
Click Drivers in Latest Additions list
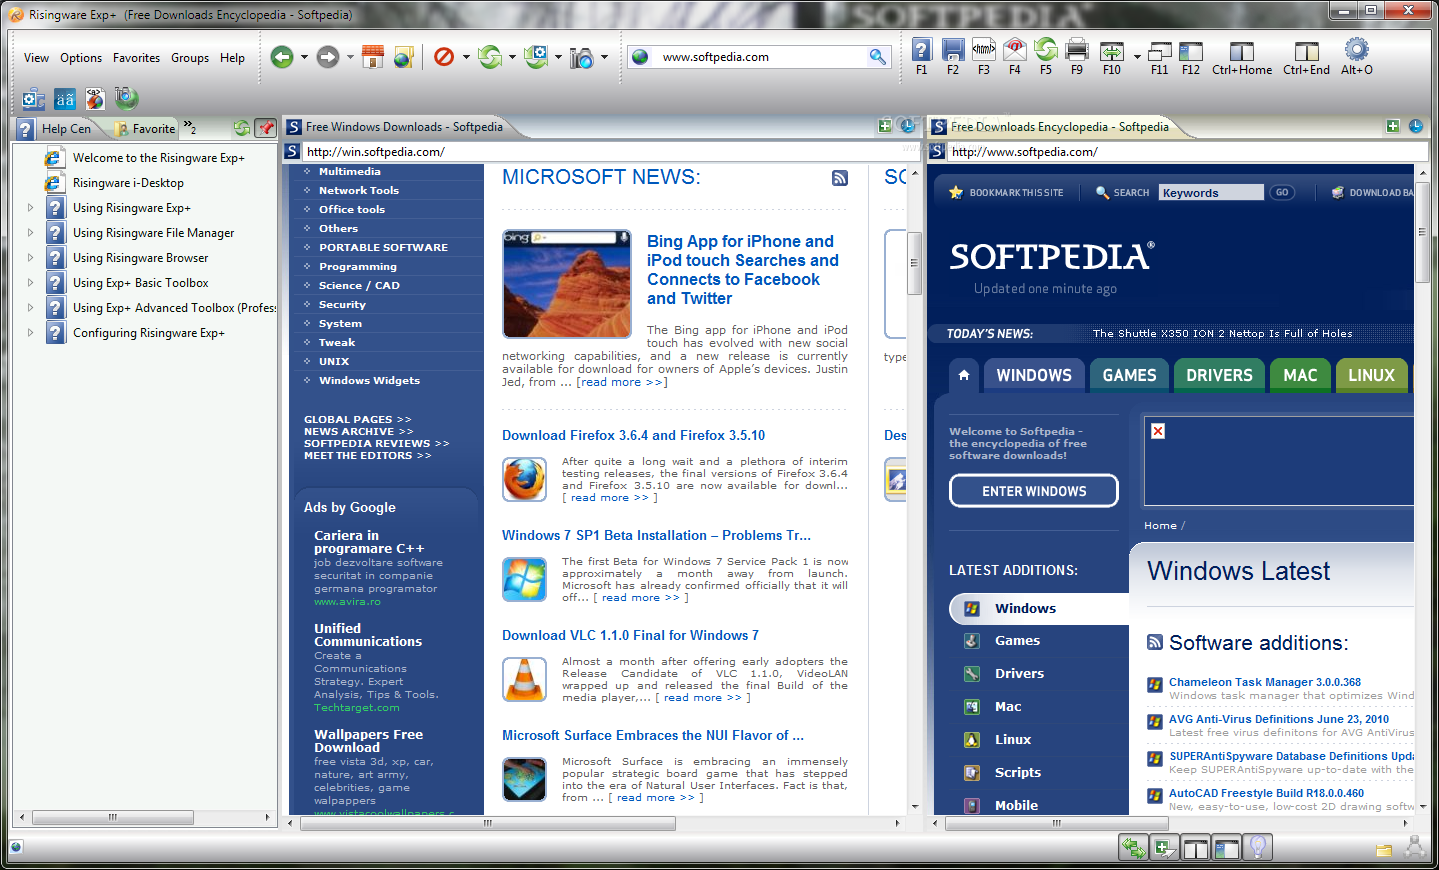point(1019,673)
